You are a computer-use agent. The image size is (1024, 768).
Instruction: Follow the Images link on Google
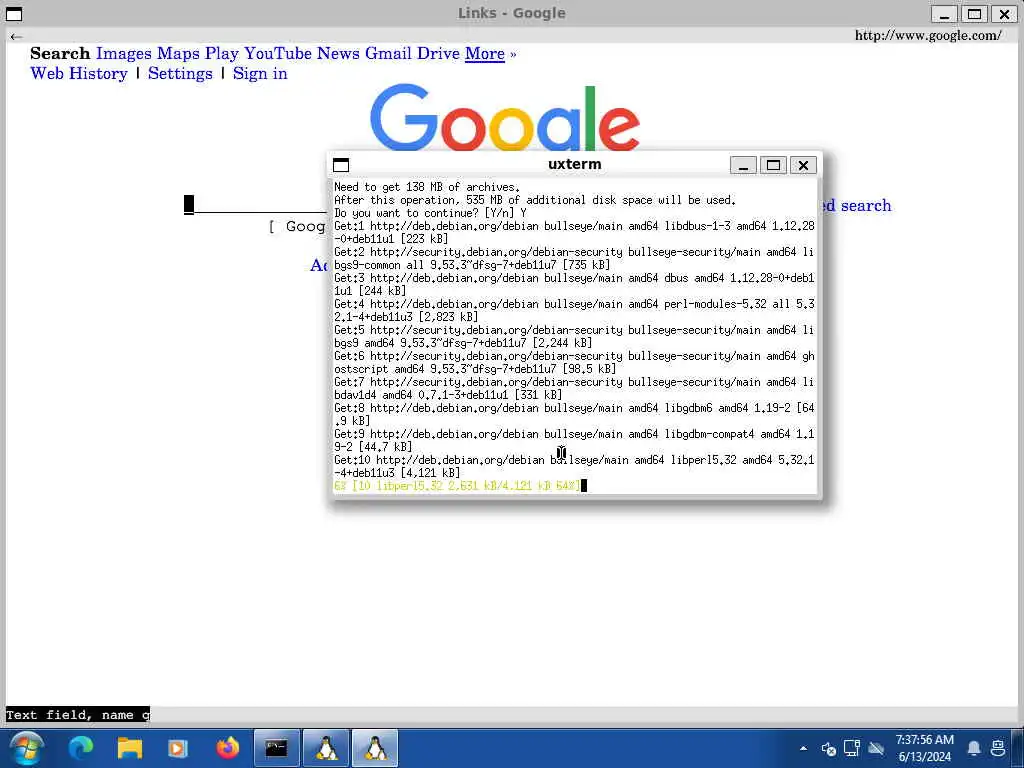[x=123, y=54]
